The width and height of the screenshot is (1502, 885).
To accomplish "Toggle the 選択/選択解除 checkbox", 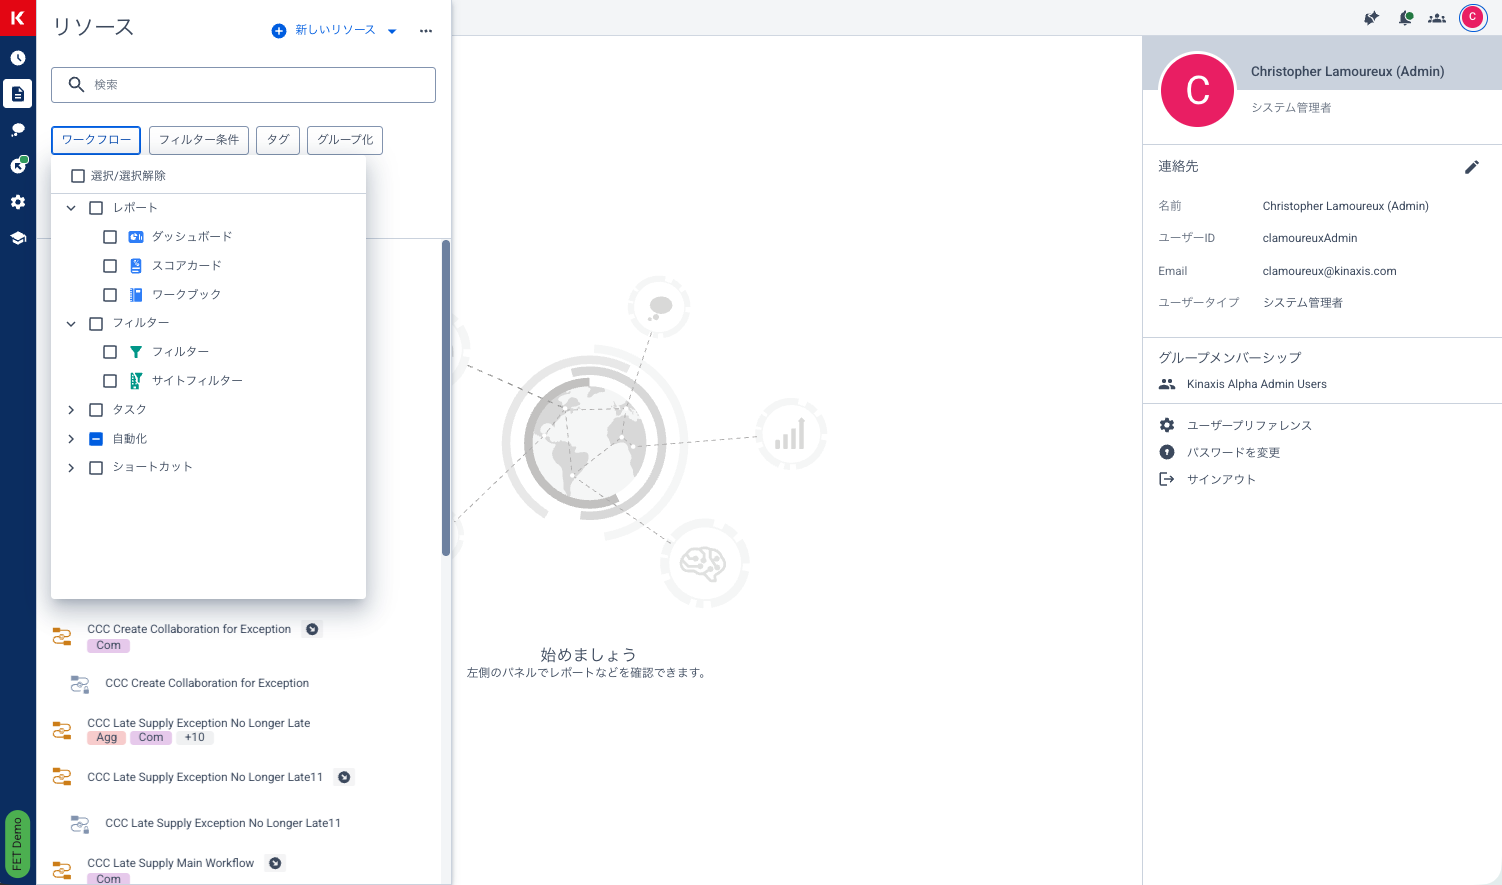I will (78, 176).
